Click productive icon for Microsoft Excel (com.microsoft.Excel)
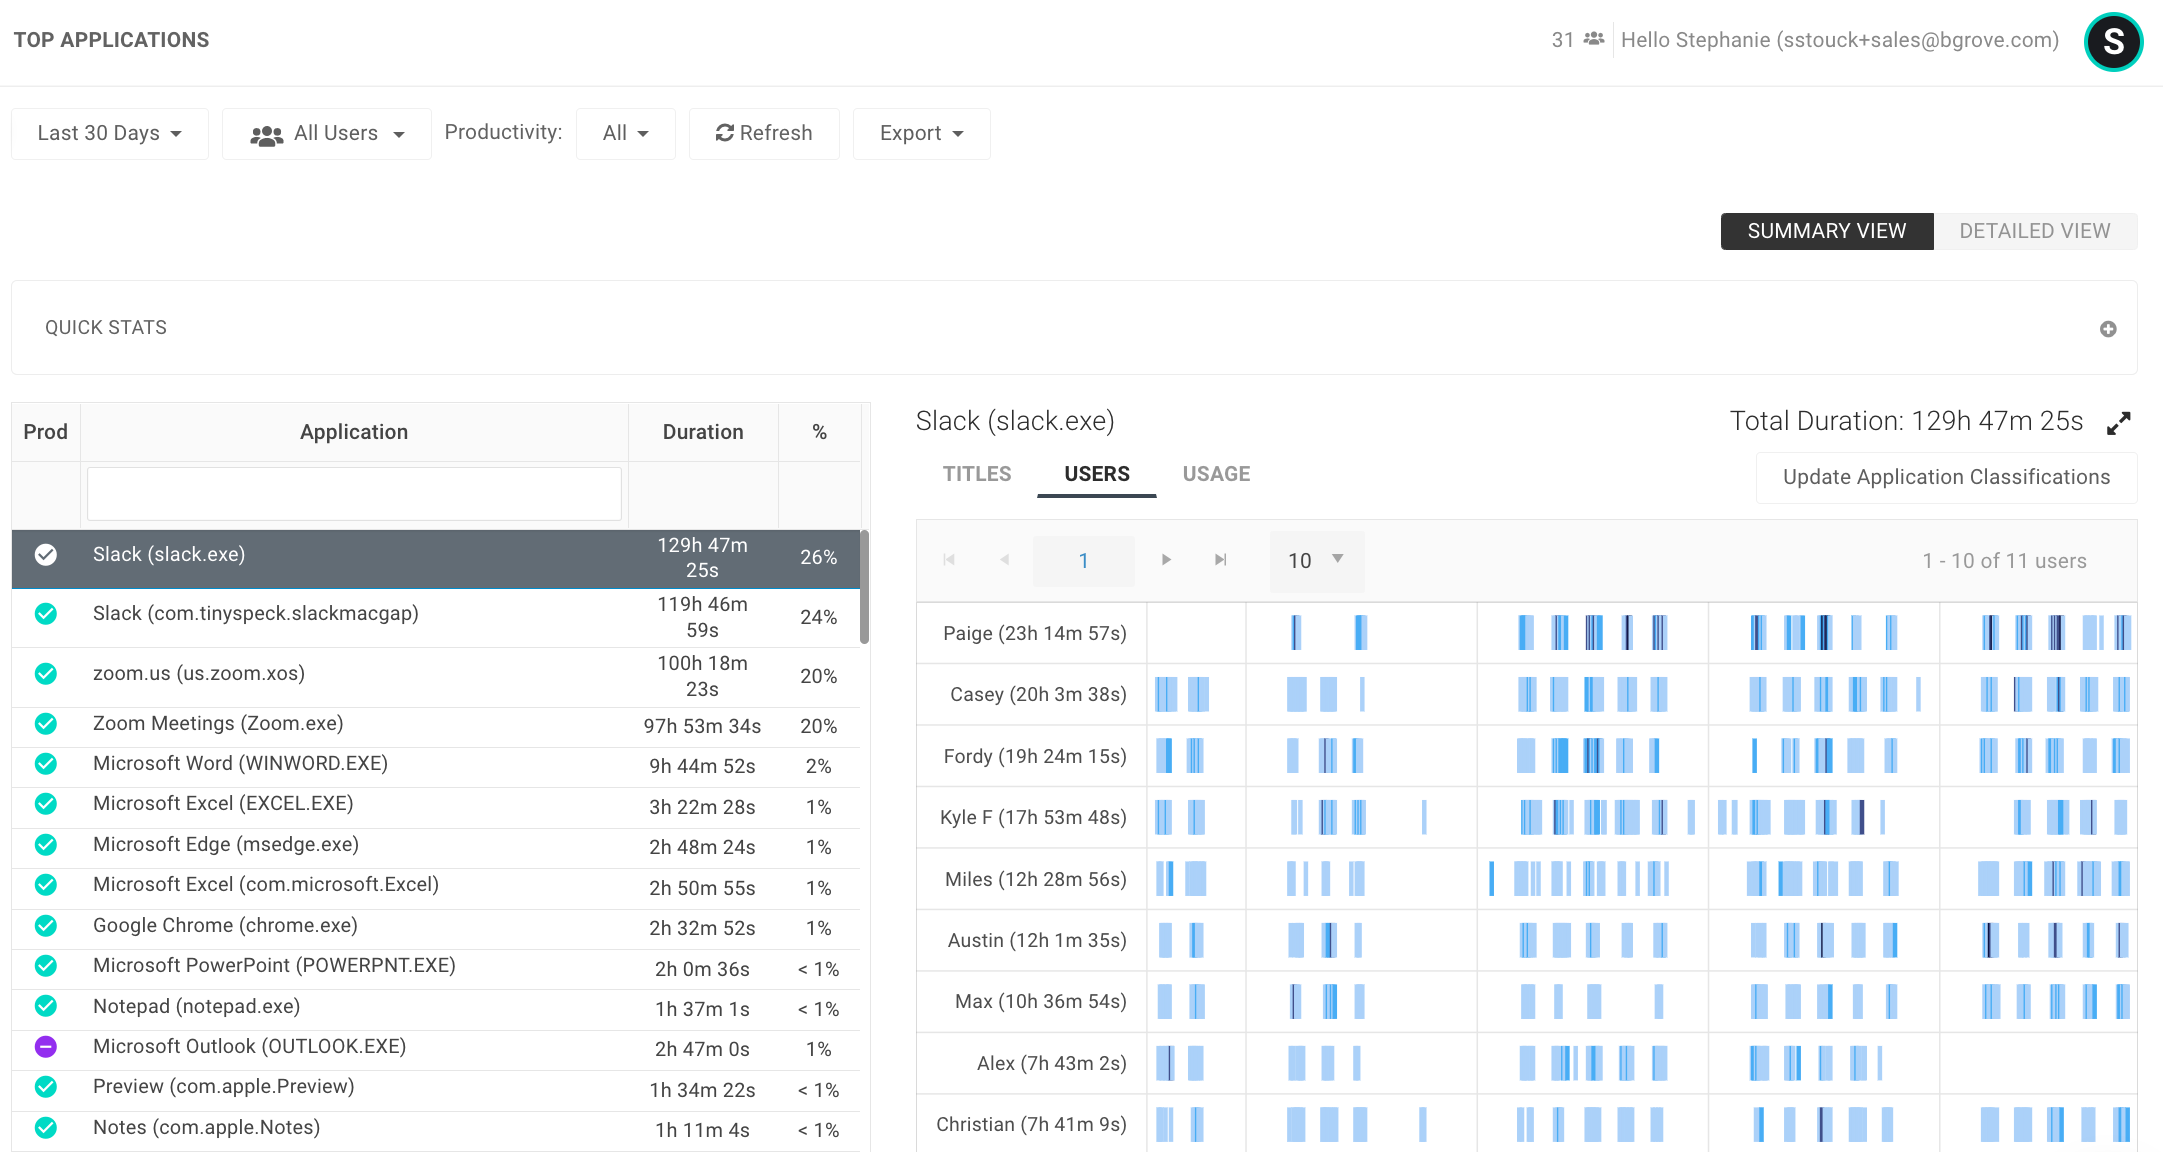The width and height of the screenshot is (2163, 1152). [46, 885]
